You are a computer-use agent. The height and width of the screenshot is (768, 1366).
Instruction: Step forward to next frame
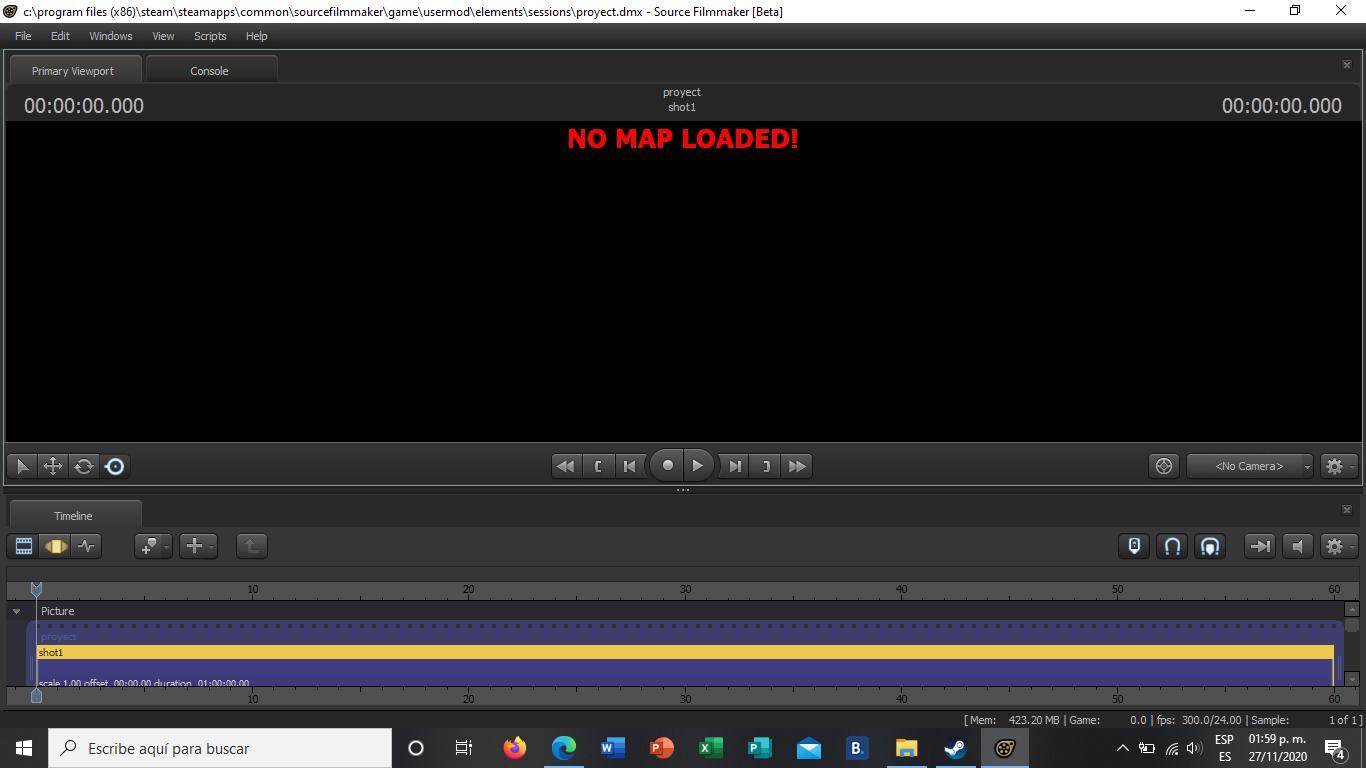(735, 466)
